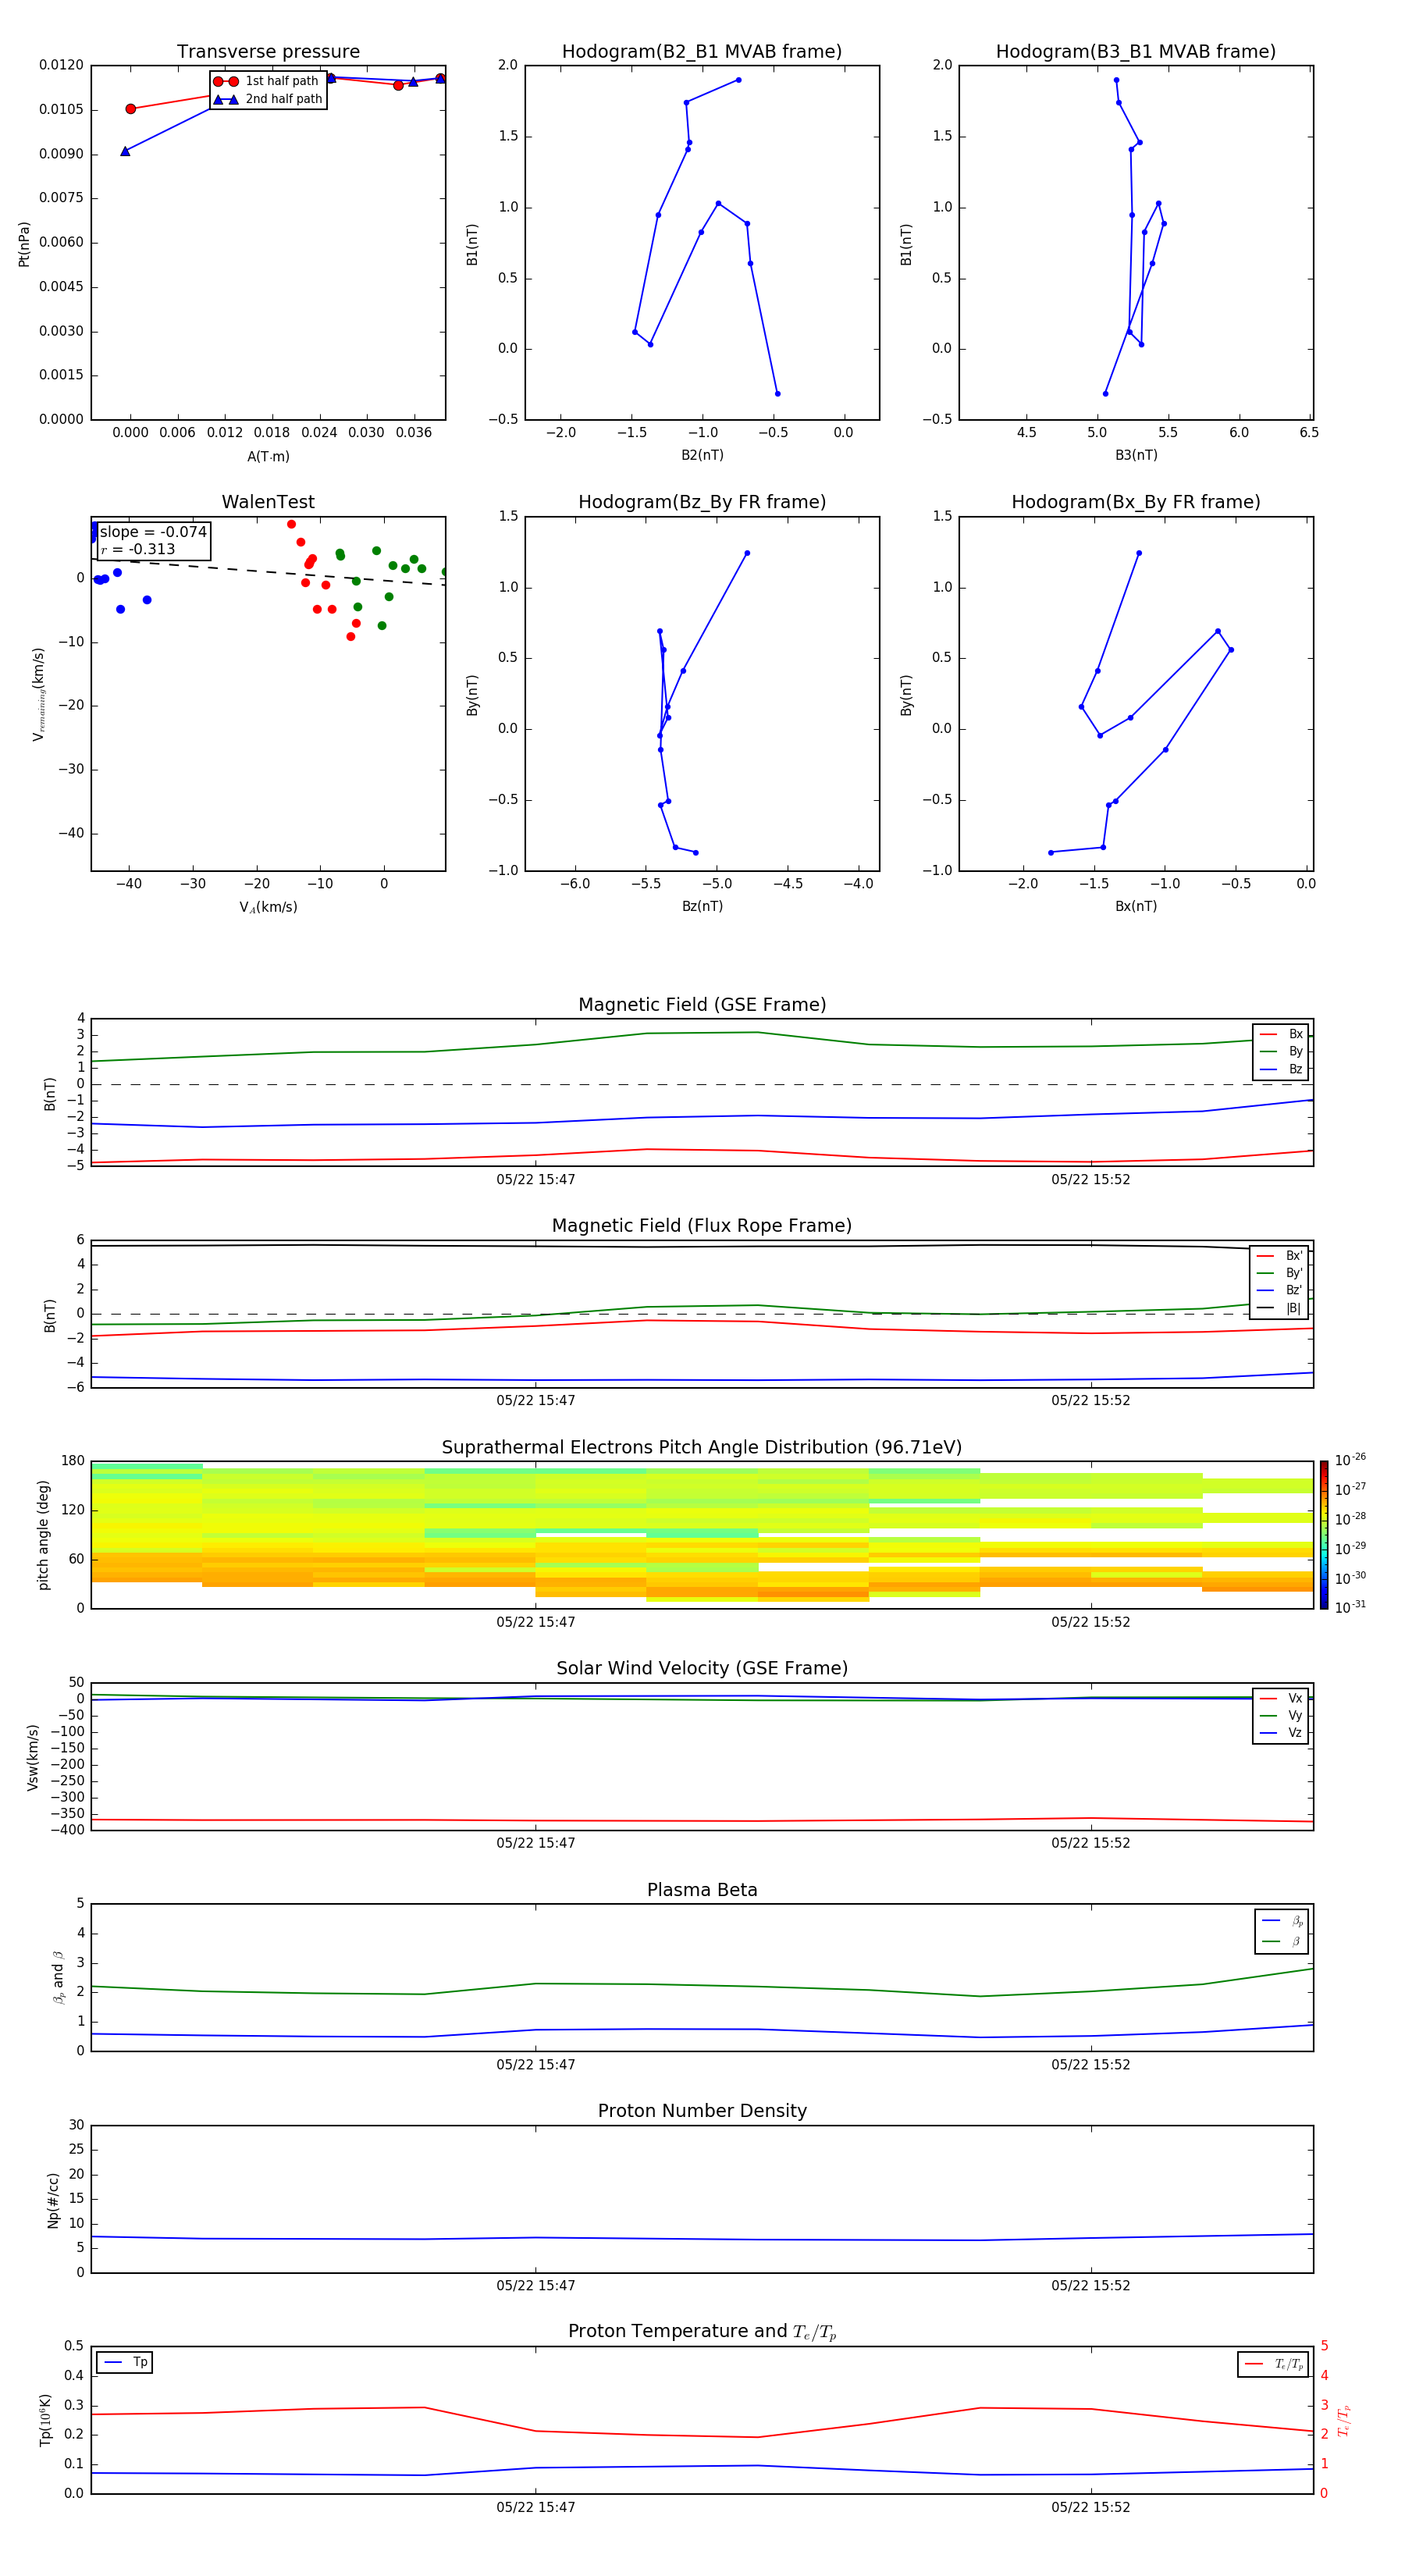Click the Te/Tp legend entry
The height and width of the screenshot is (2576, 1405).
[1273, 2364]
